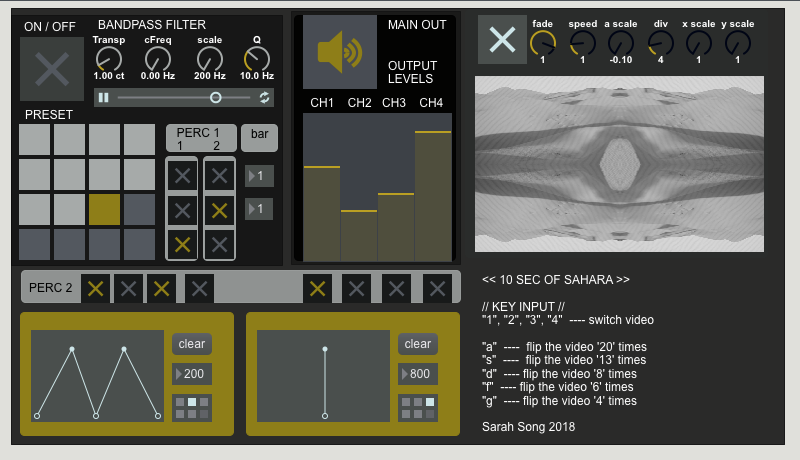
Task: Click the top point of the vertical-line envelope
Action: tap(325, 349)
